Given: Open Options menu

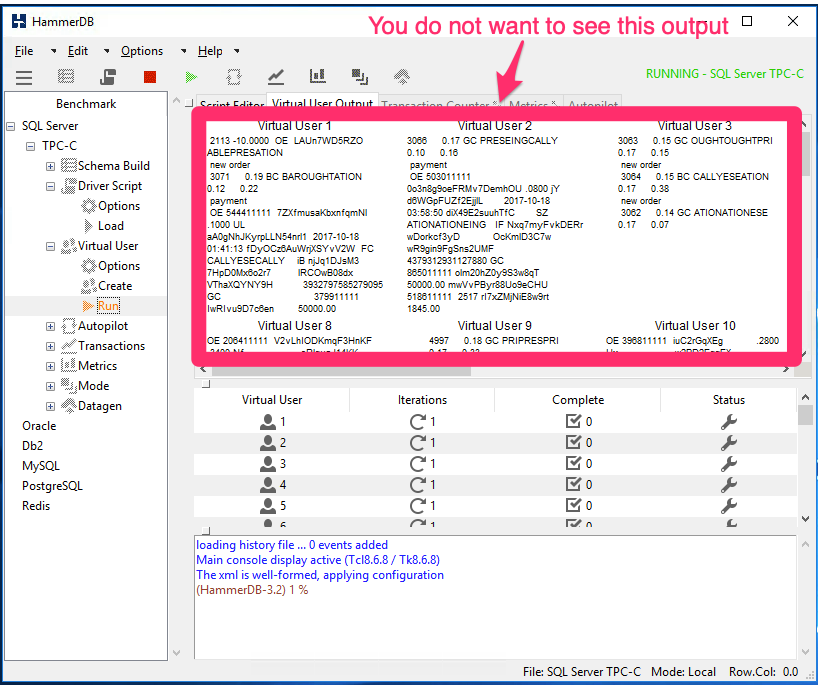Looking at the screenshot, I should tap(142, 51).
